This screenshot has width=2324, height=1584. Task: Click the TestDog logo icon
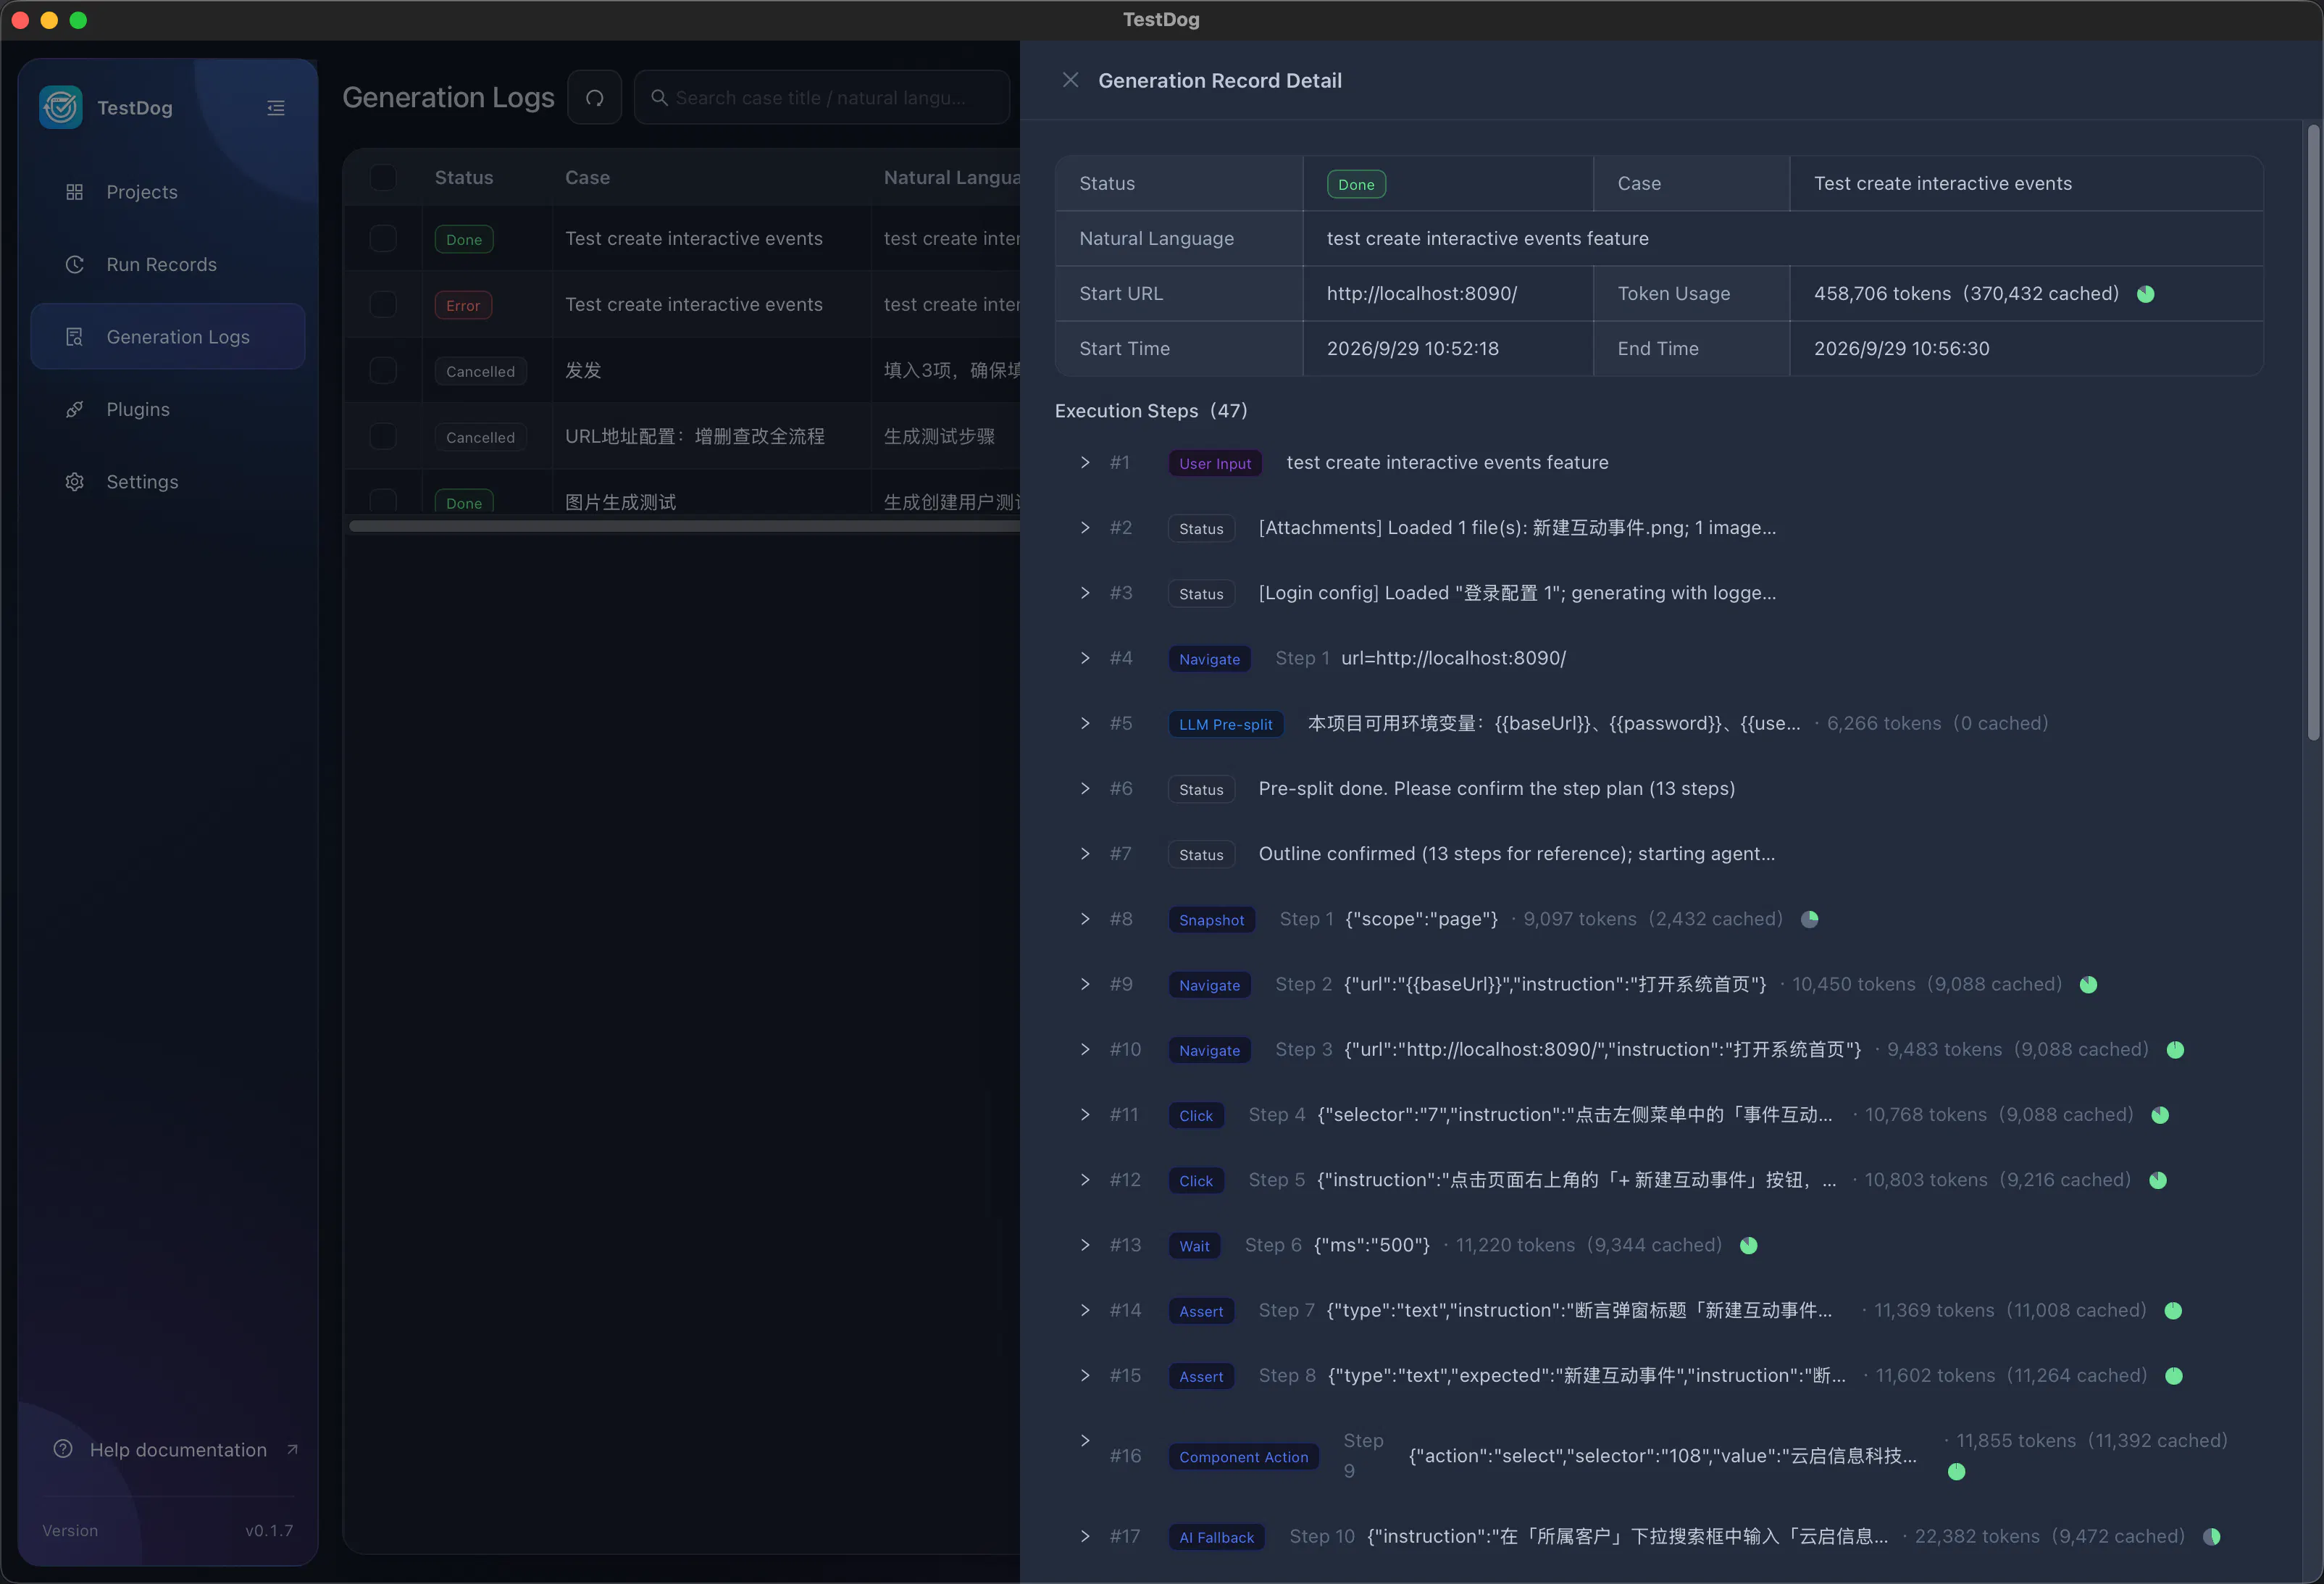(61, 107)
